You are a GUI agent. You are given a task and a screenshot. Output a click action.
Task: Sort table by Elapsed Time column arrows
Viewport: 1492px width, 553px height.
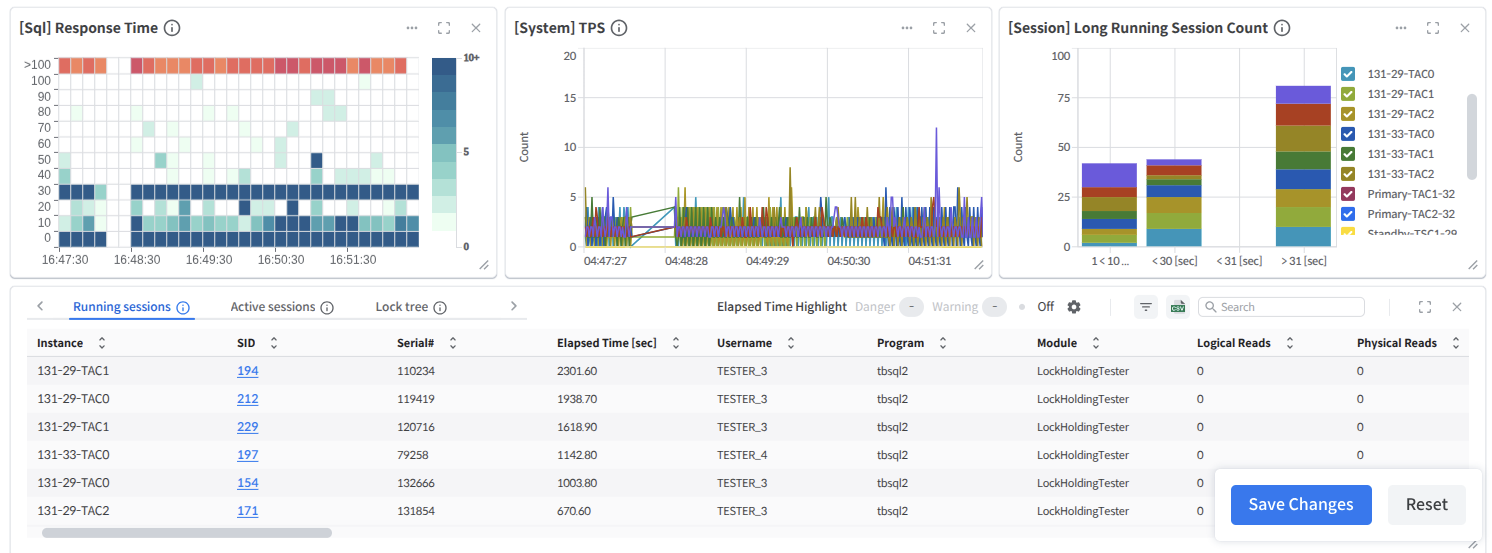676,343
